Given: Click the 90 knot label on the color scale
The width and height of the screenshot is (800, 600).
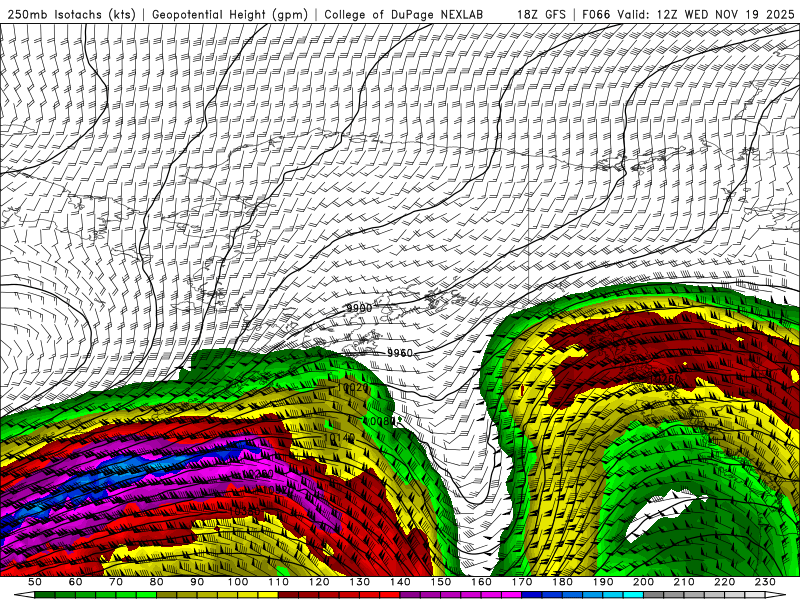Looking at the screenshot, I should pos(197,582).
